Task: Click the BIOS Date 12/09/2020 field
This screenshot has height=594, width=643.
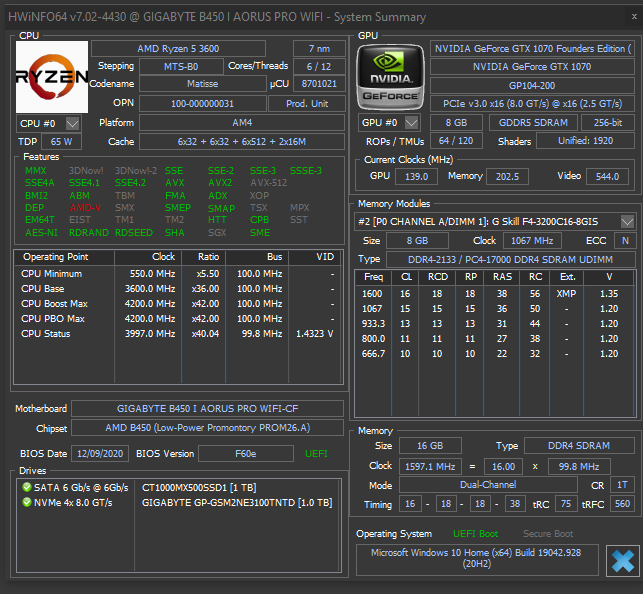Action: point(100,454)
